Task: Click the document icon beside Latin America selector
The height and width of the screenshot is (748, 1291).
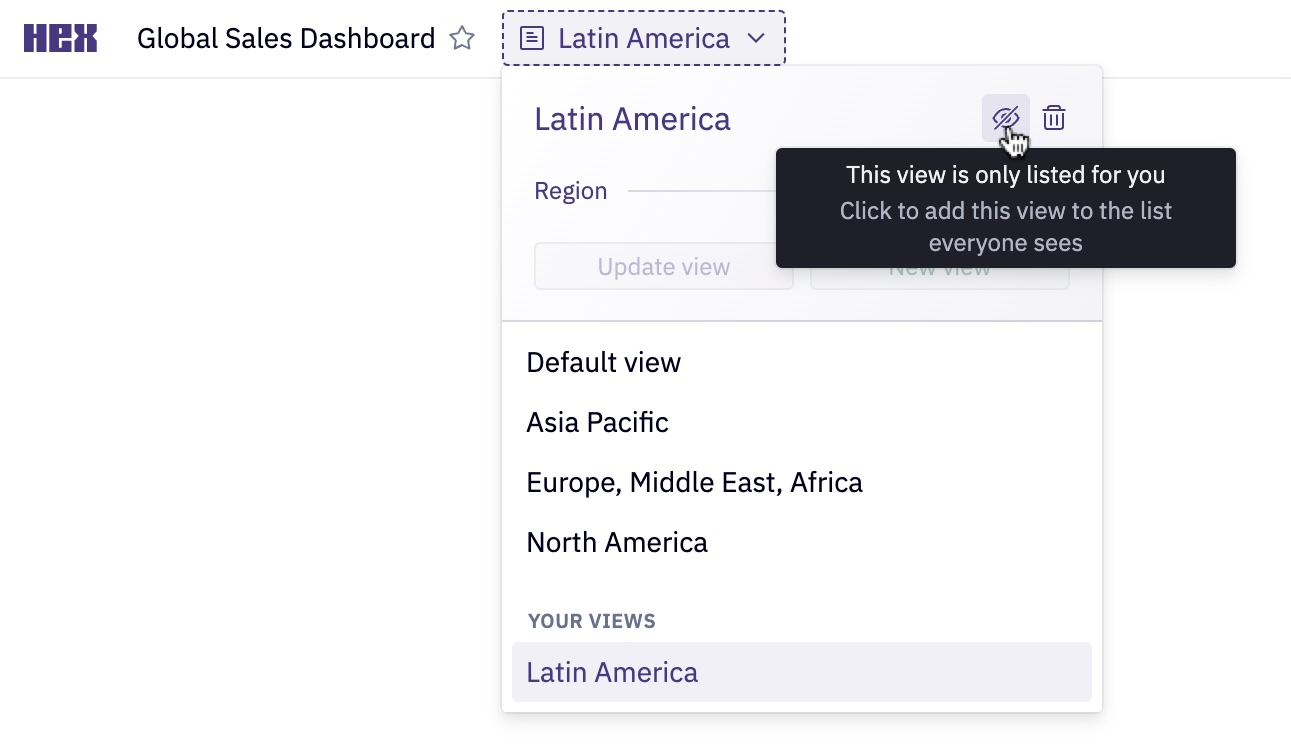Action: click(530, 38)
